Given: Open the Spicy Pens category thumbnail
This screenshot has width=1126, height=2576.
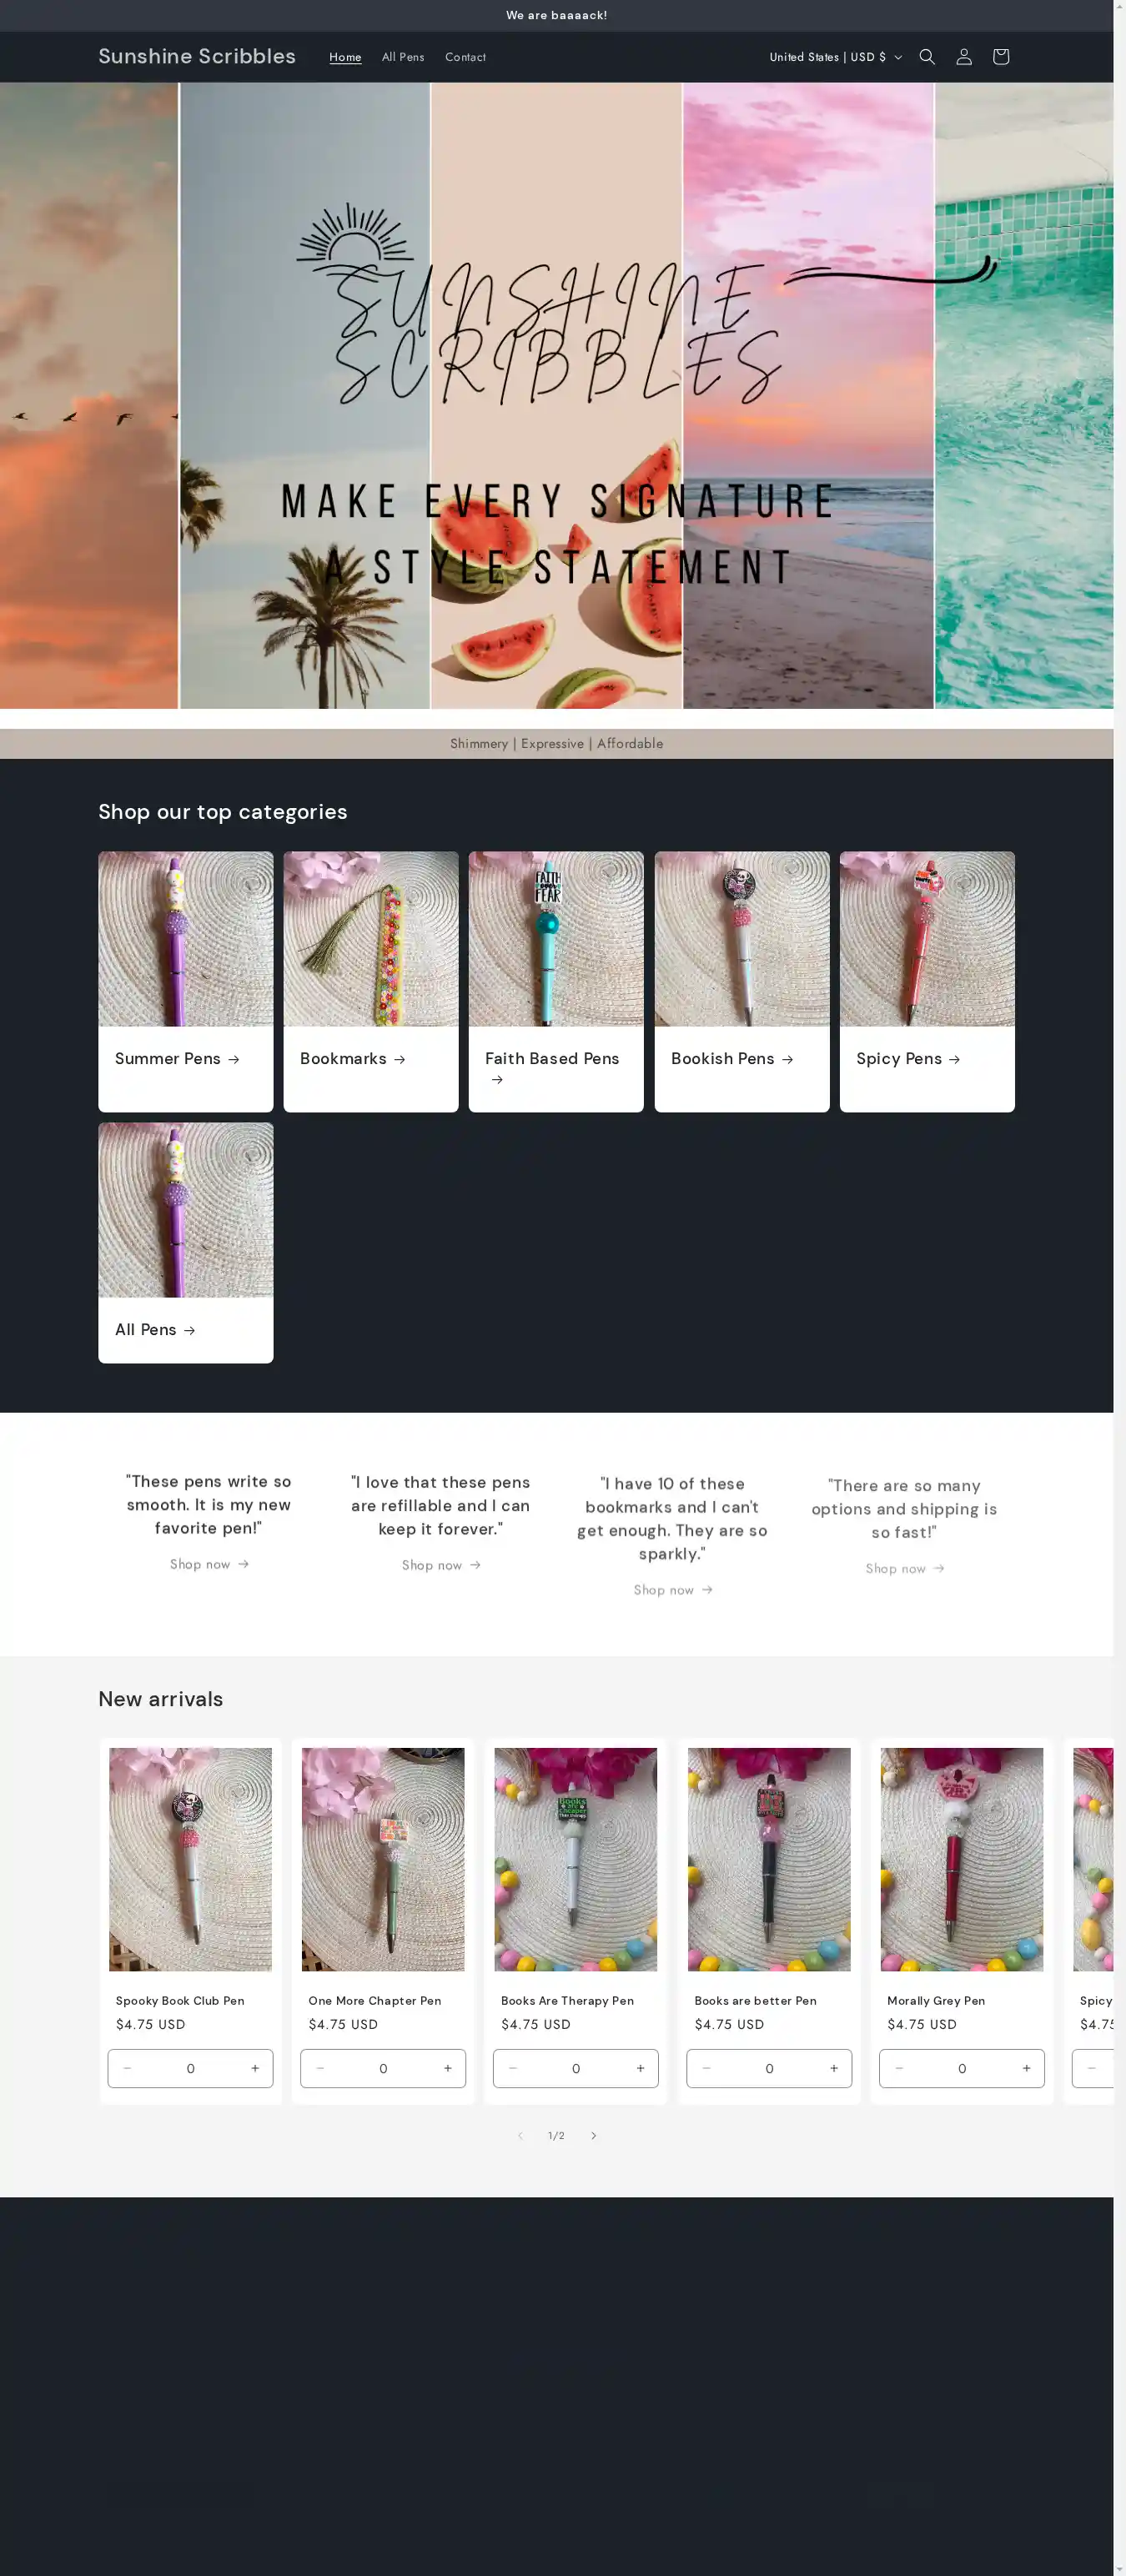Looking at the screenshot, I should (927, 938).
